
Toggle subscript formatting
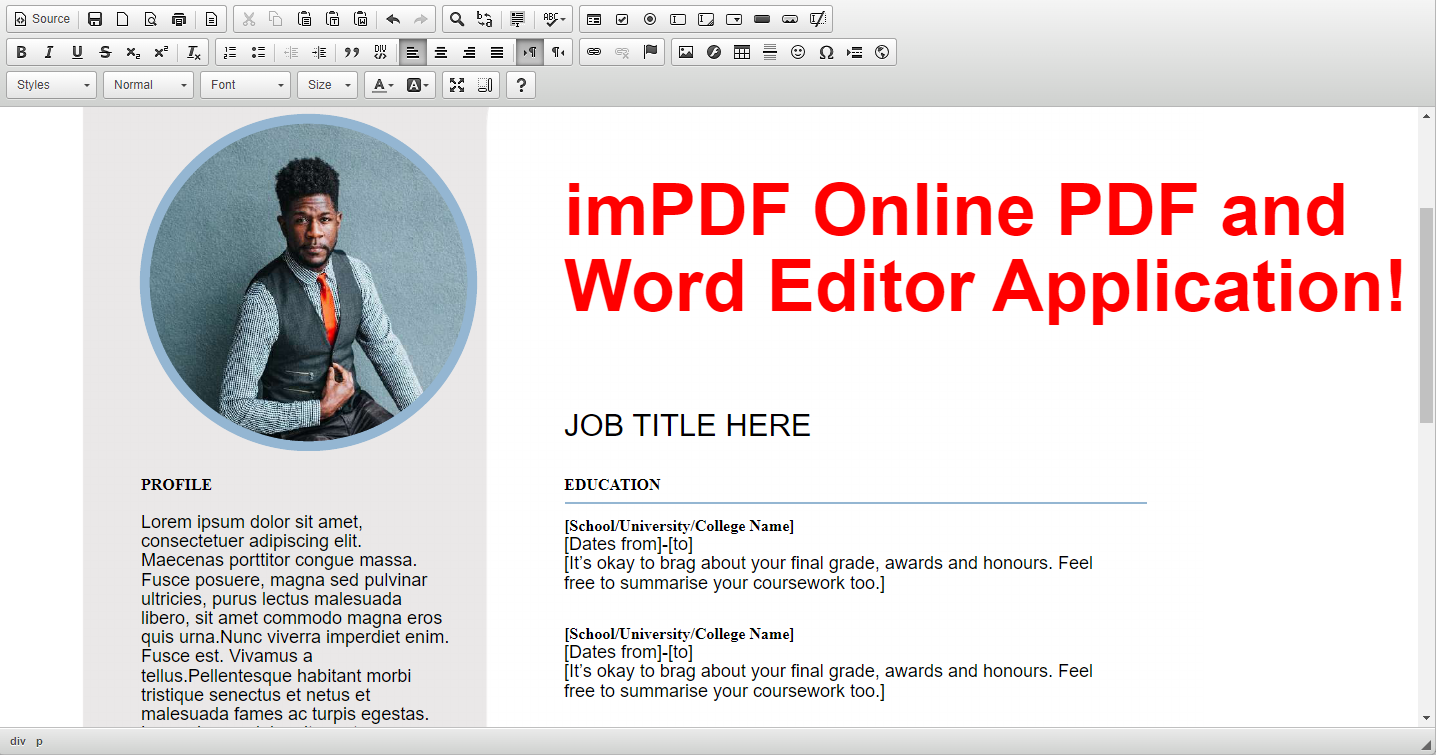(x=133, y=52)
